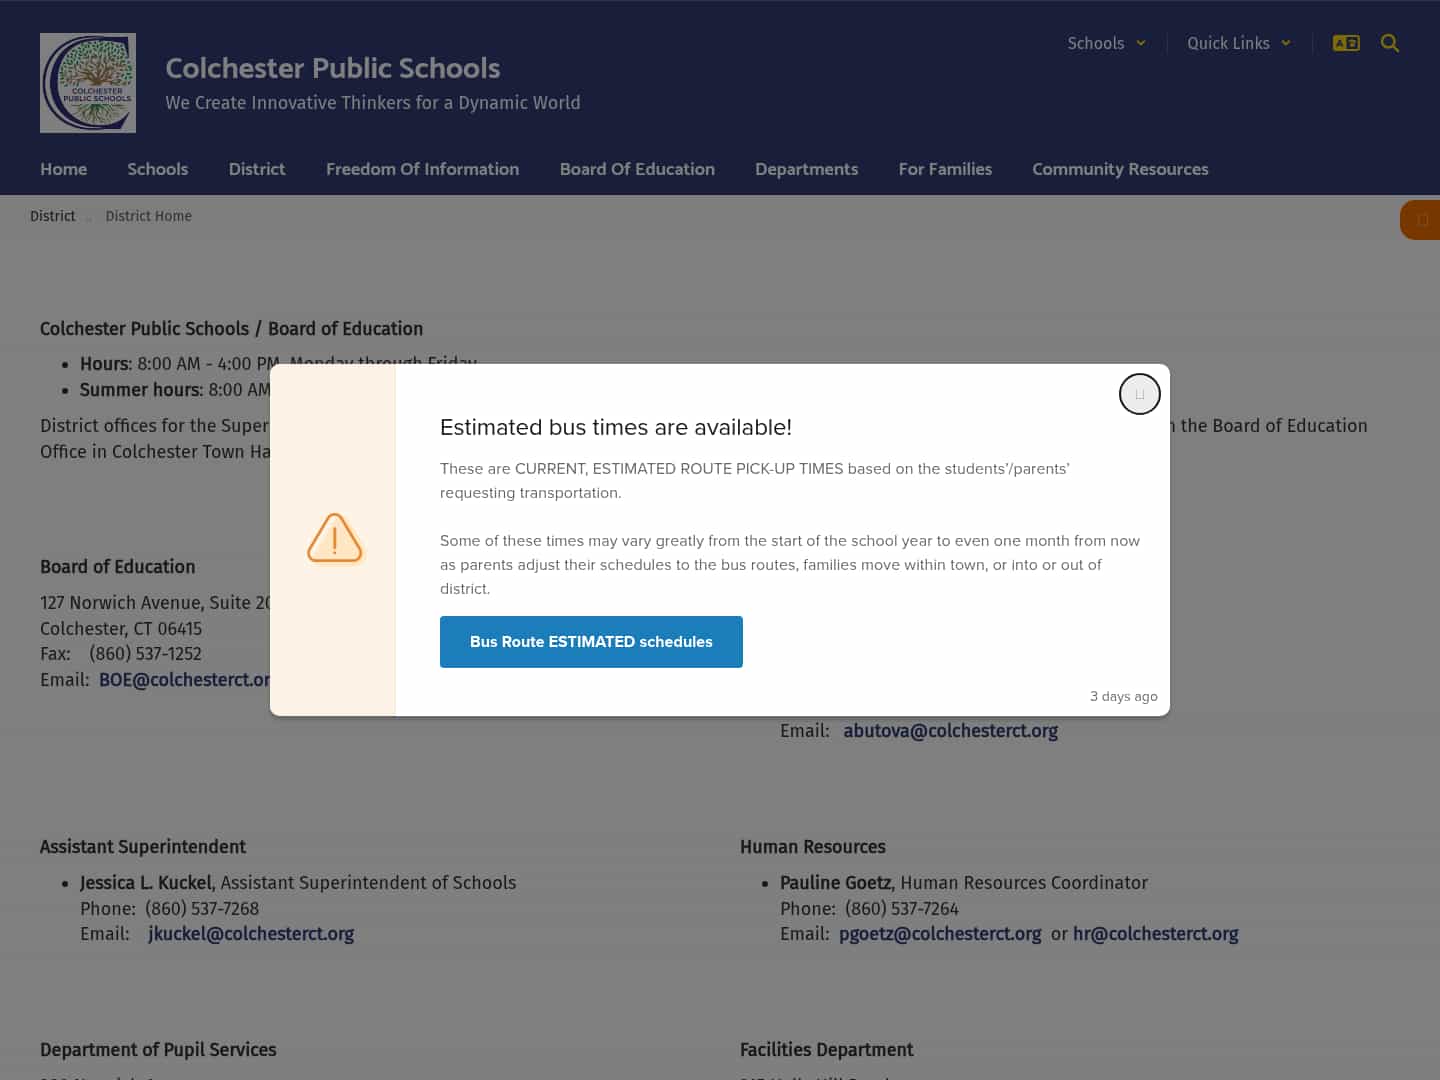Click the BOE@colchesterct.org email link
The image size is (1440, 1080).
[184, 680]
